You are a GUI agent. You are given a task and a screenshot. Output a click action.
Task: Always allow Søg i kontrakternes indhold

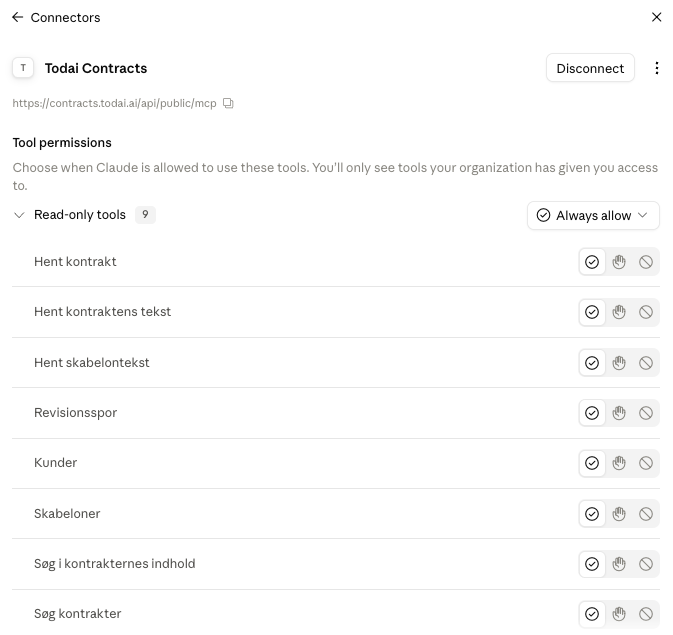coord(592,564)
